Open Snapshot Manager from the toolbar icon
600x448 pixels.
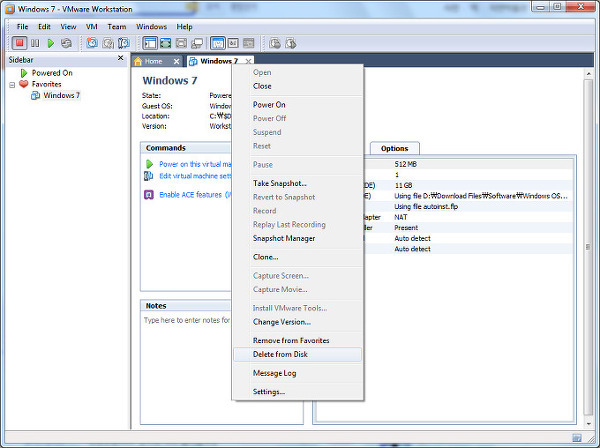tap(124, 43)
